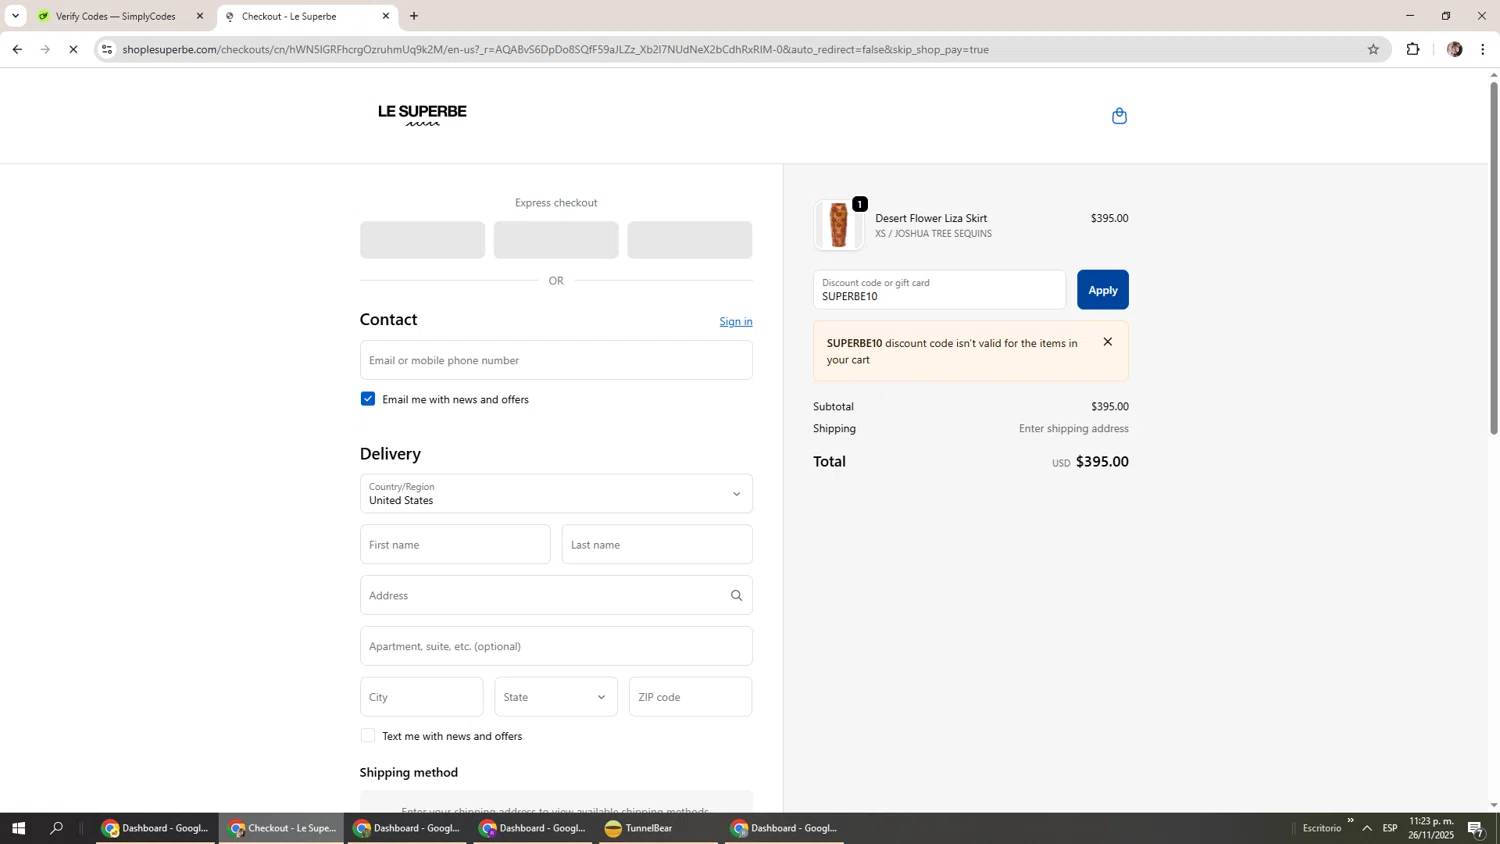Viewport: 1500px width, 844px height.
Task: Click the Apply discount button
Action: click(1103, 290)
